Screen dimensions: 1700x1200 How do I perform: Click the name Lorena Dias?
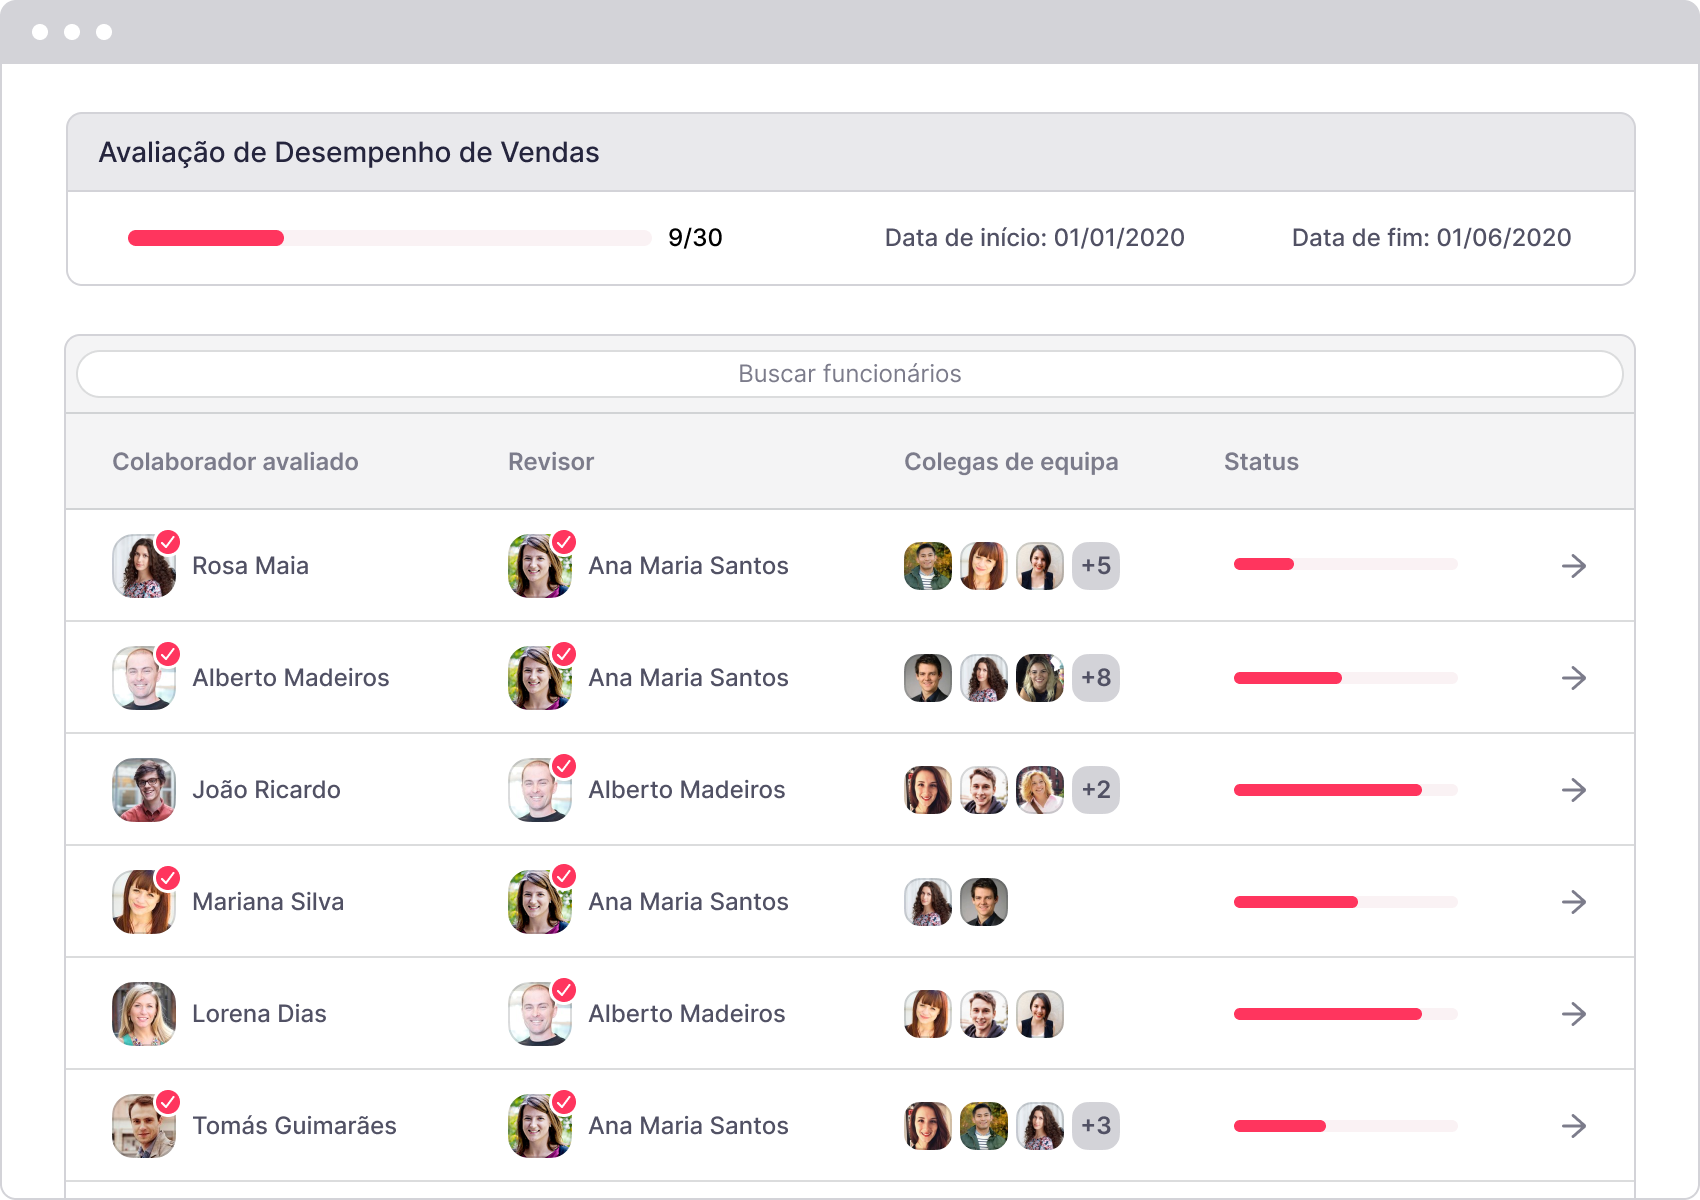tap(259, 1014)
